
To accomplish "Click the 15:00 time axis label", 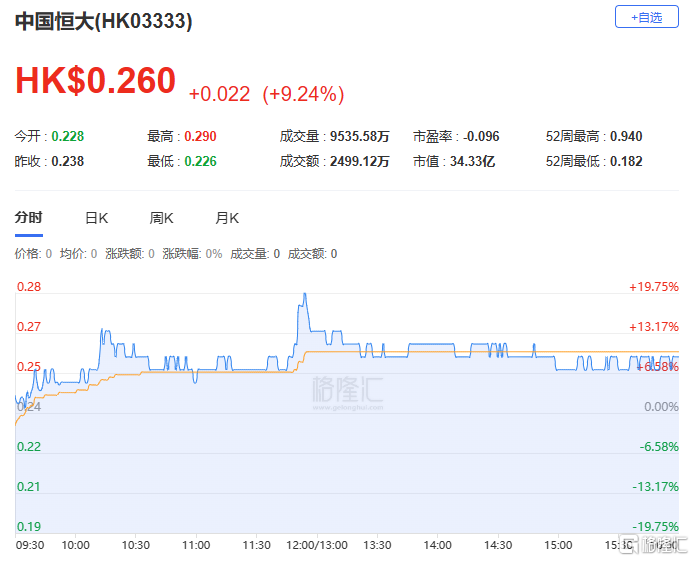I will pos(558,545).
